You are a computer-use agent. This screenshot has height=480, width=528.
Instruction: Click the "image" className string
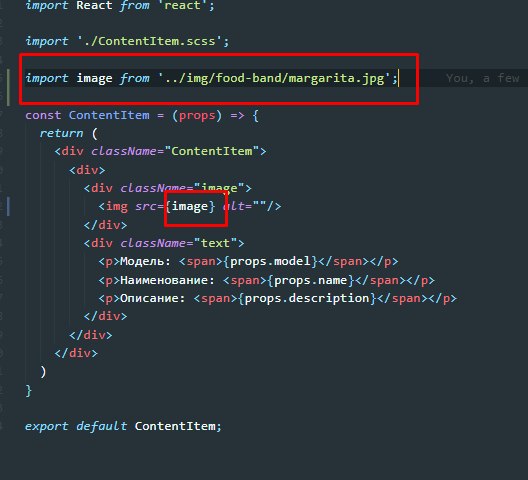pos(219,188)
